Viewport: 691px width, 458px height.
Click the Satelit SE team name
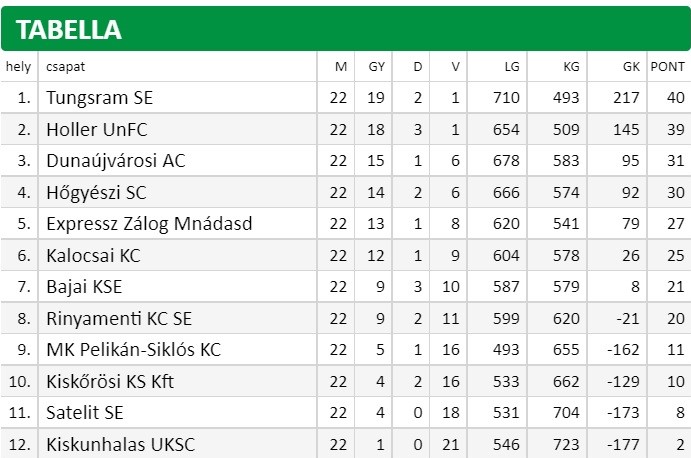point(85,413)
